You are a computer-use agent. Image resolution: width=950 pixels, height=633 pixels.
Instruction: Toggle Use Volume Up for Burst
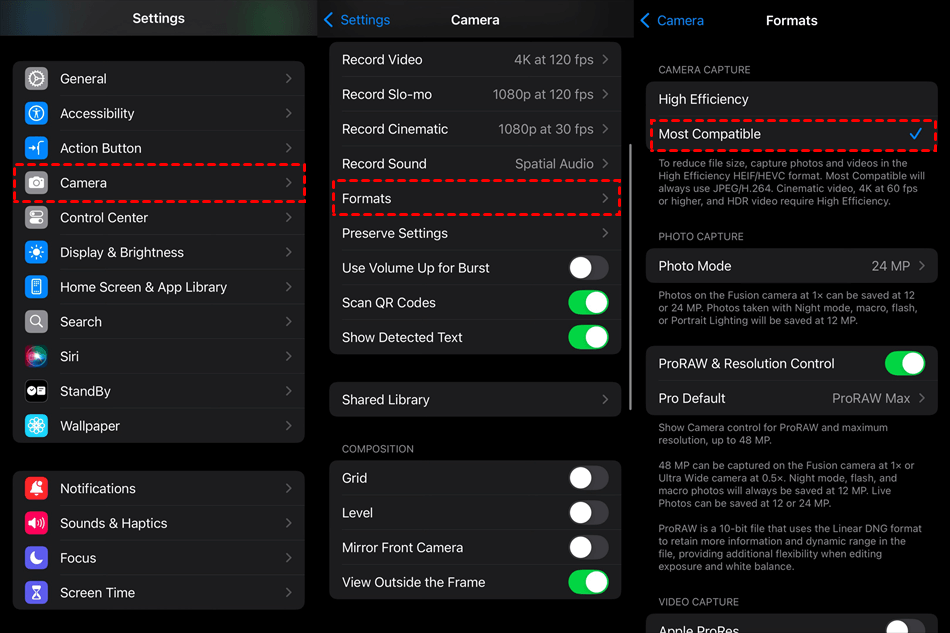tap(588, 268)
